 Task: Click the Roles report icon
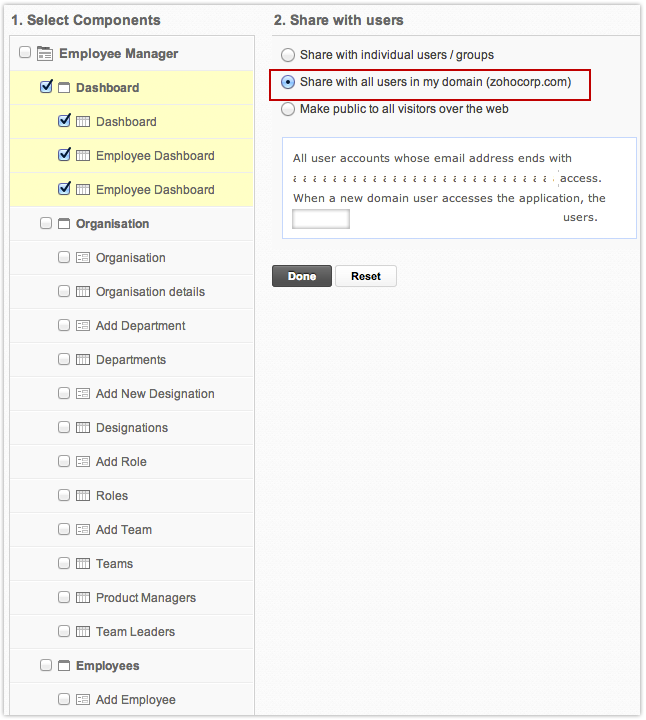pos(83,495)
